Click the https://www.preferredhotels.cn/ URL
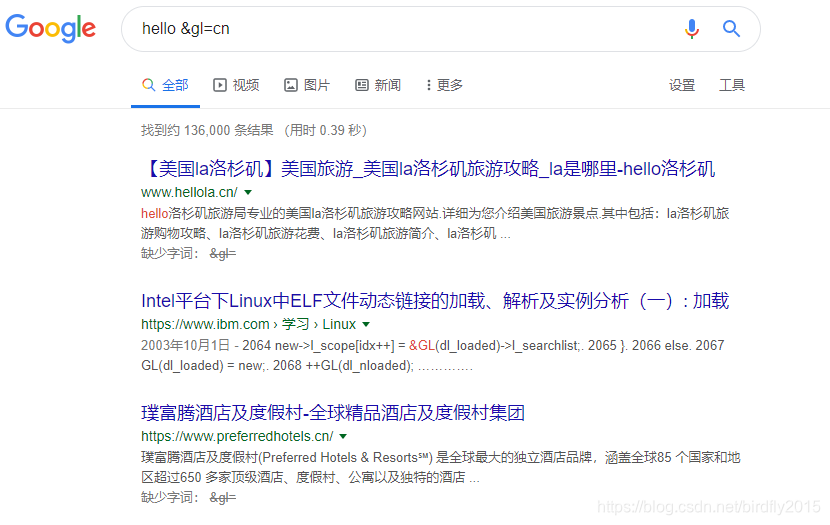The image size is (830, 525). [x=237, y=436]
